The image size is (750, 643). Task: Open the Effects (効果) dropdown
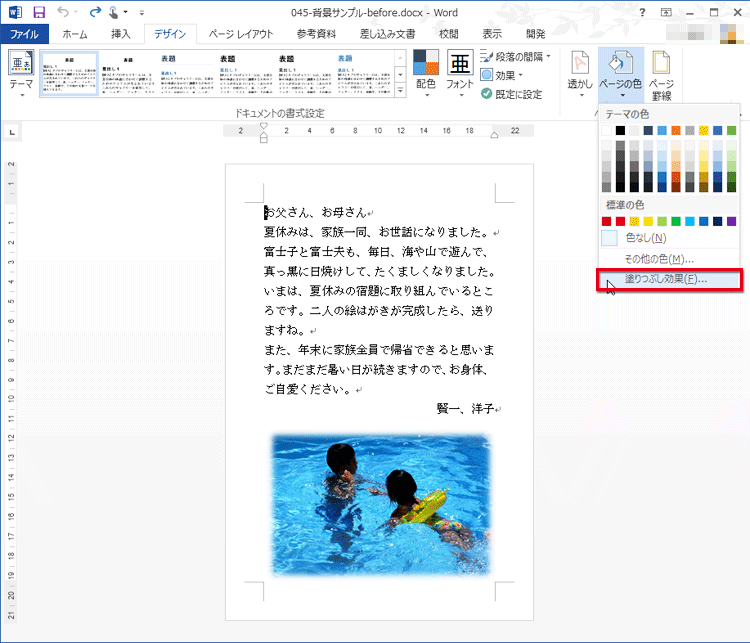click(x=501, y=76)
